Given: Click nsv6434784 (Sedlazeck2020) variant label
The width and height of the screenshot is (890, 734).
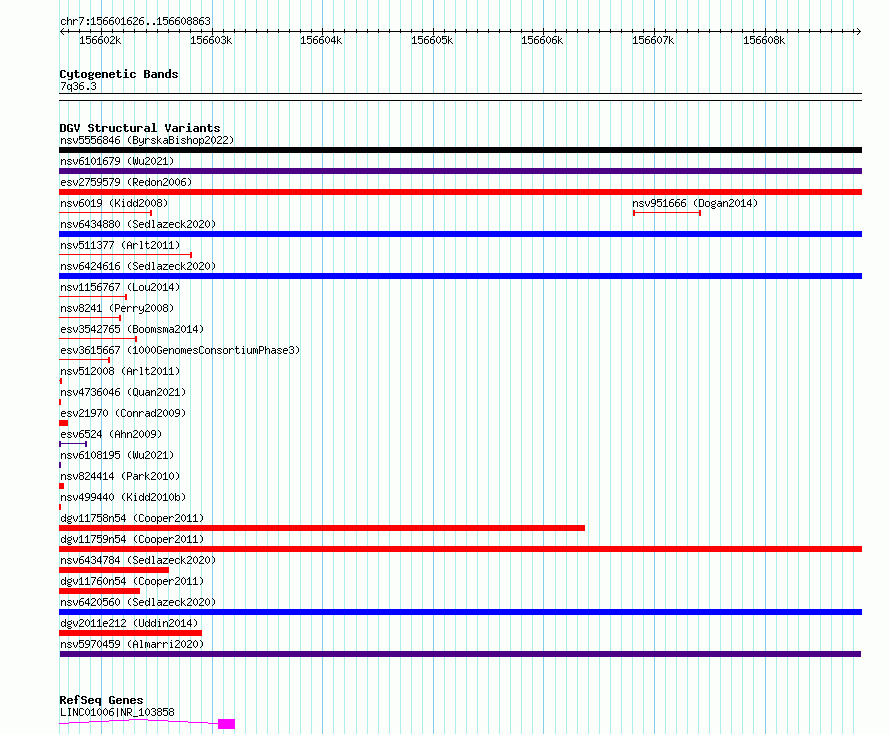Looking at the screenshot, I should click(x=138, y=560).
